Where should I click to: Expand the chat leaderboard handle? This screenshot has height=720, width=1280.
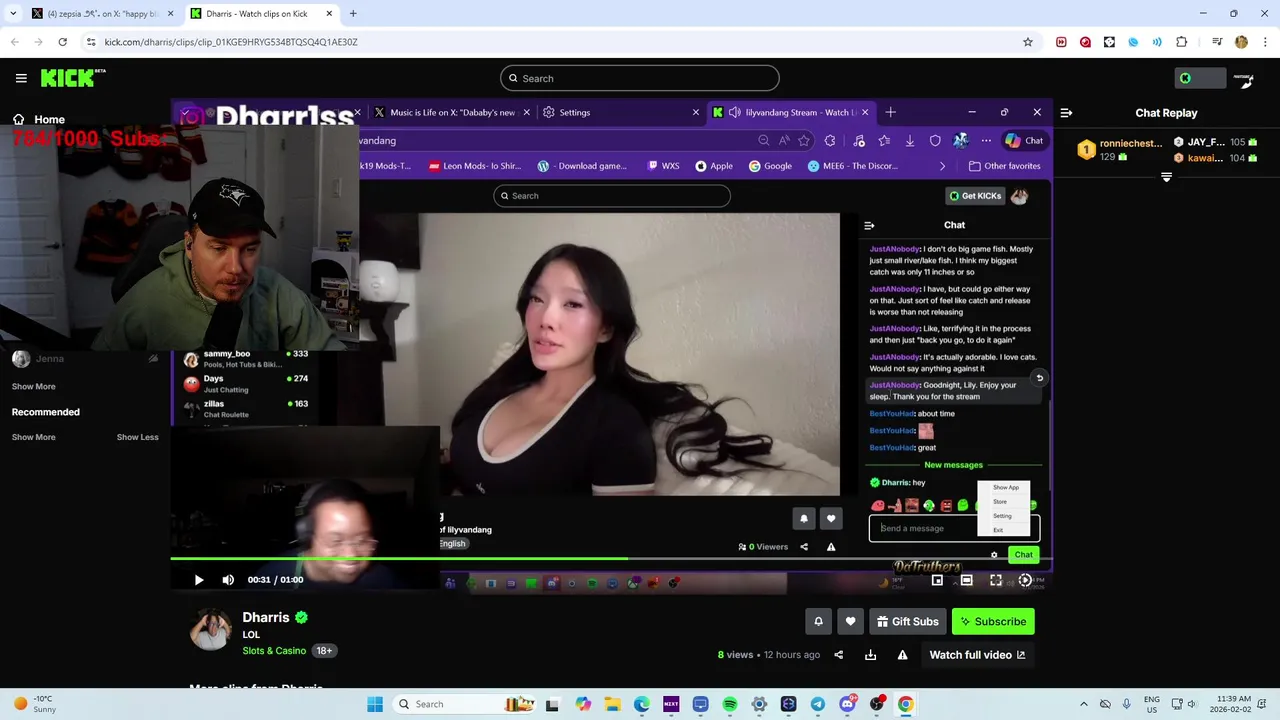(x=1166, y=177)
